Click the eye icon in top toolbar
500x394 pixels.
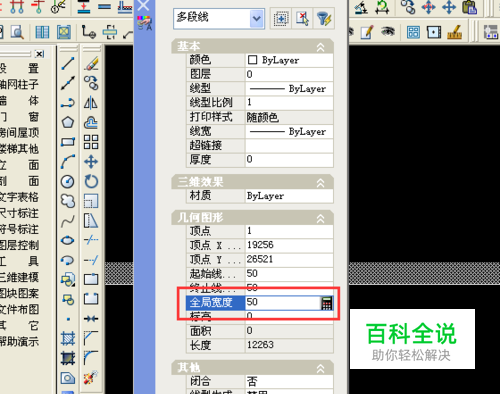pos(388,32)
